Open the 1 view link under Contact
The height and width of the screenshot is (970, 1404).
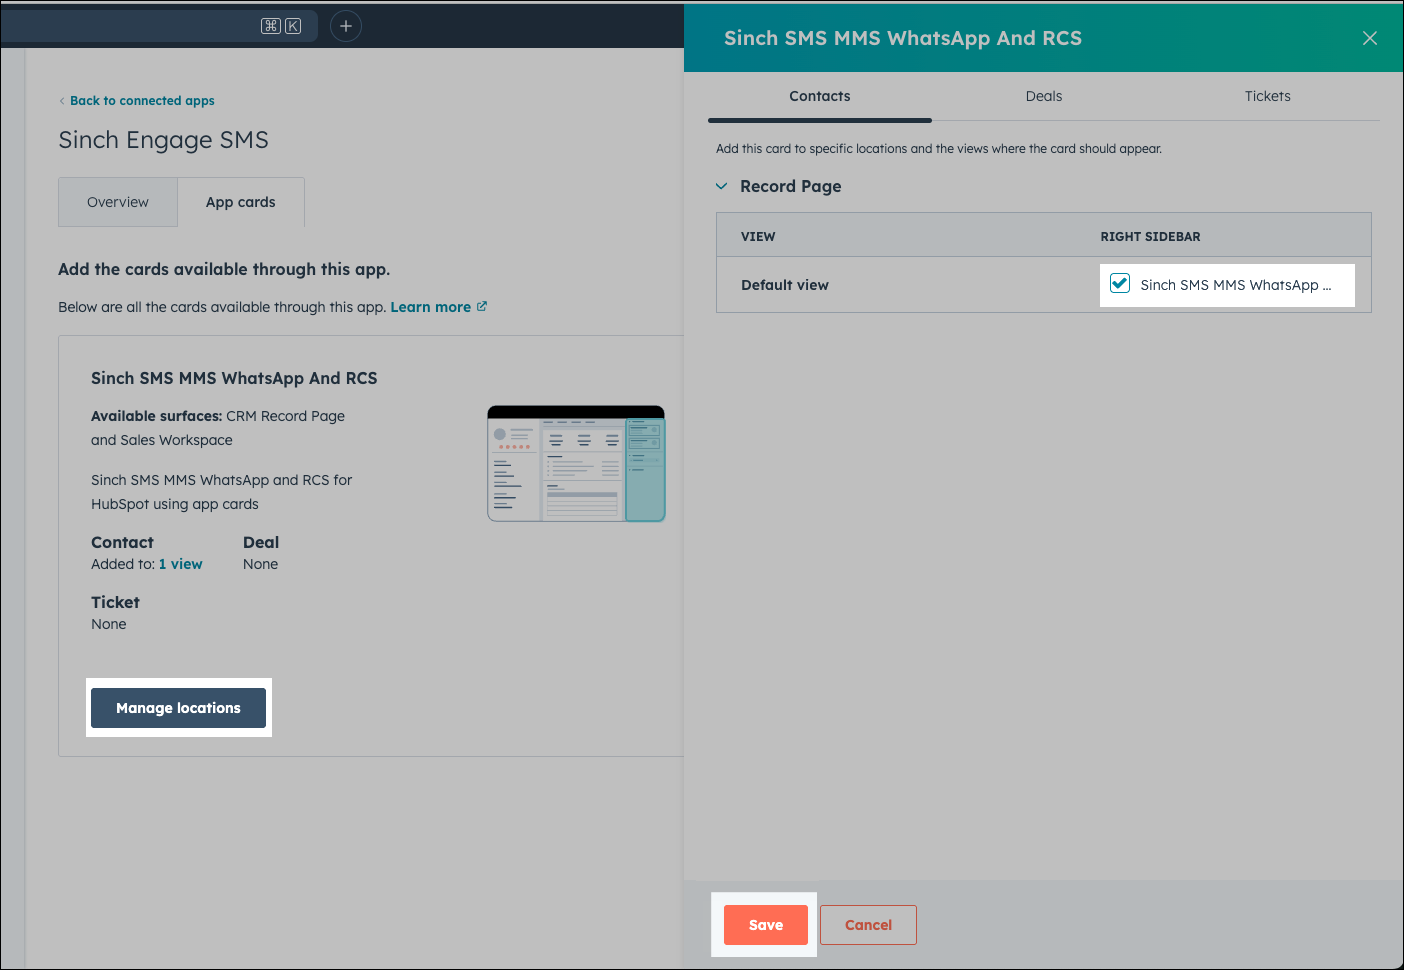[x=181, y=564]
